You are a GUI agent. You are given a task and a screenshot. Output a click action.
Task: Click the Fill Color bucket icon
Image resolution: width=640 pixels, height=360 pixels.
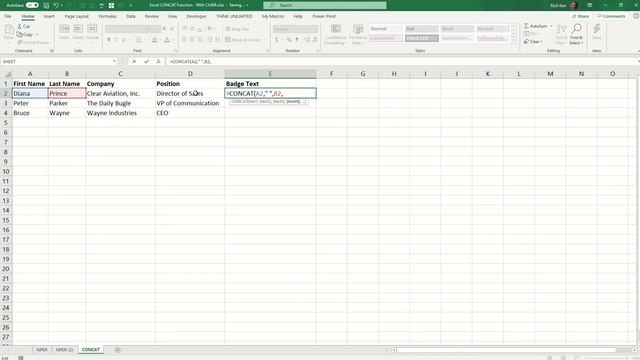point(154,40)
